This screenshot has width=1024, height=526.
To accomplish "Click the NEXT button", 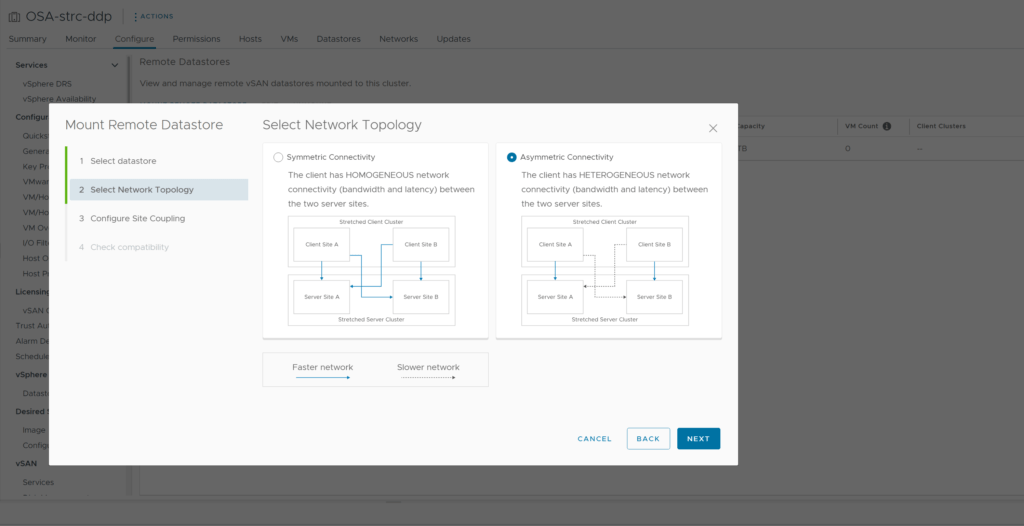I will pos(698,438).
